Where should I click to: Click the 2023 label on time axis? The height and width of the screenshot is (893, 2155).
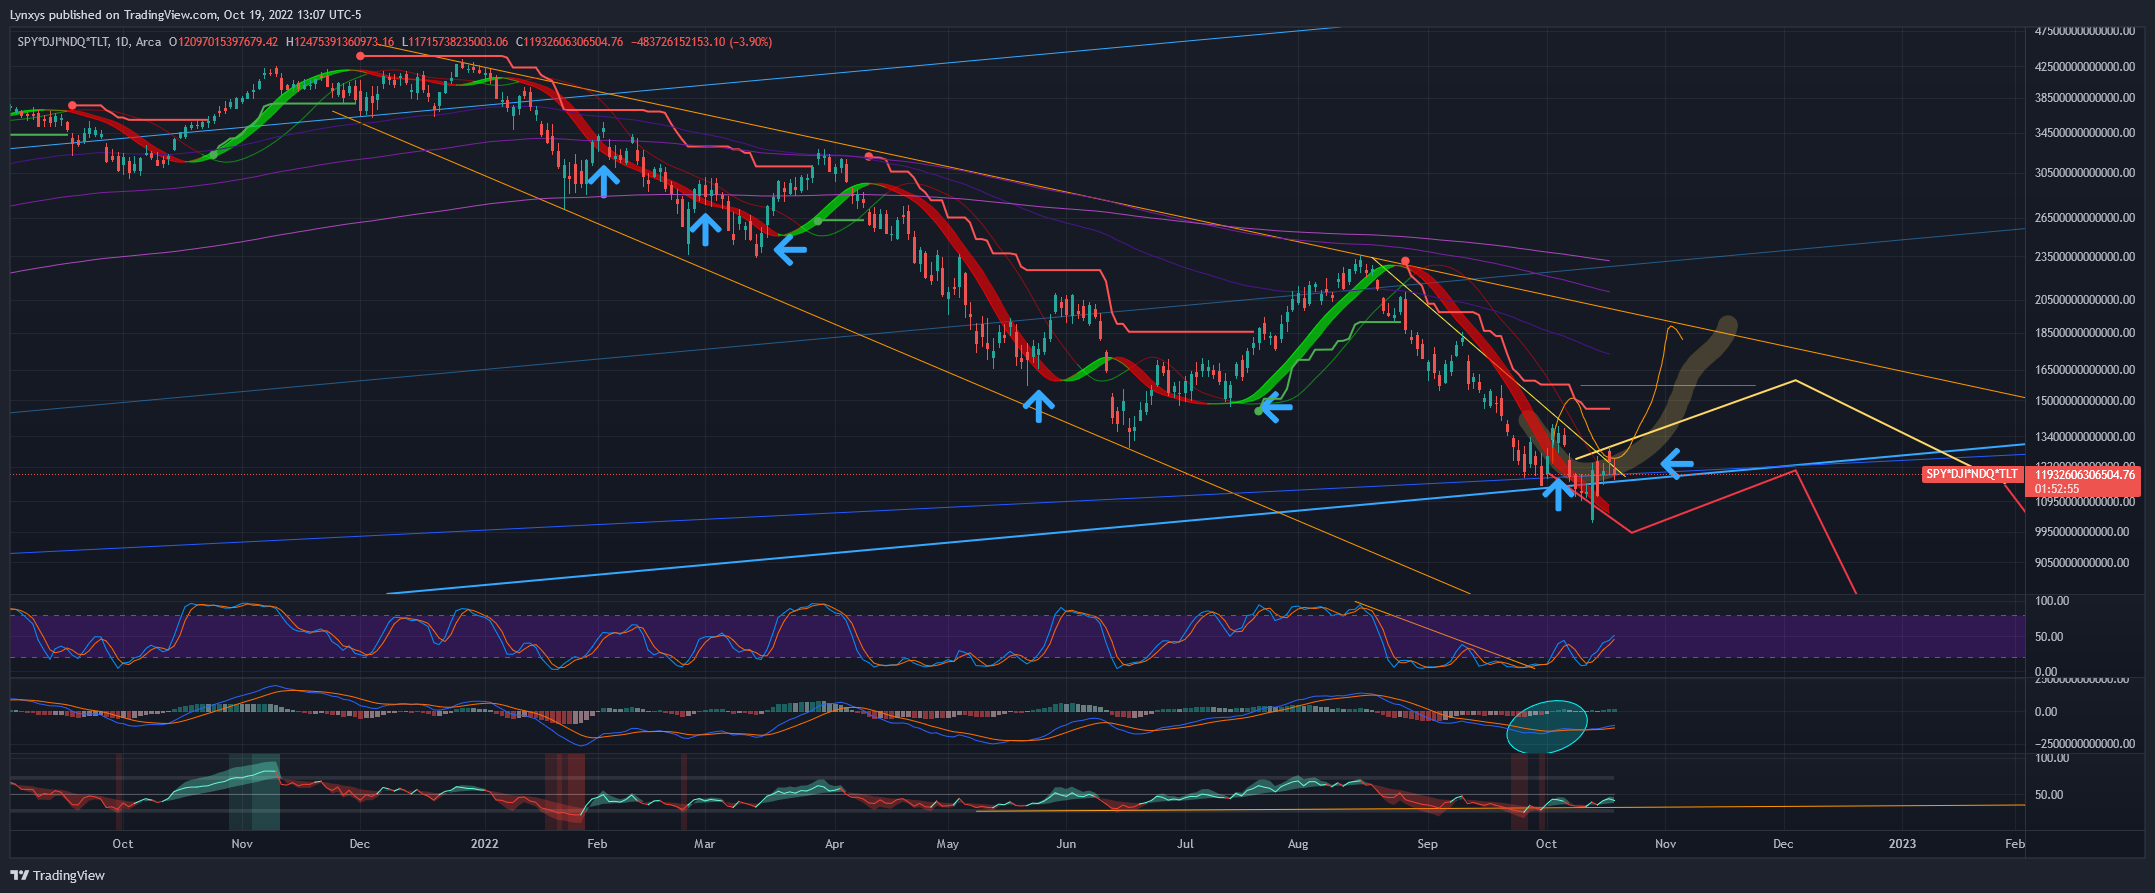click(1902, 844)
